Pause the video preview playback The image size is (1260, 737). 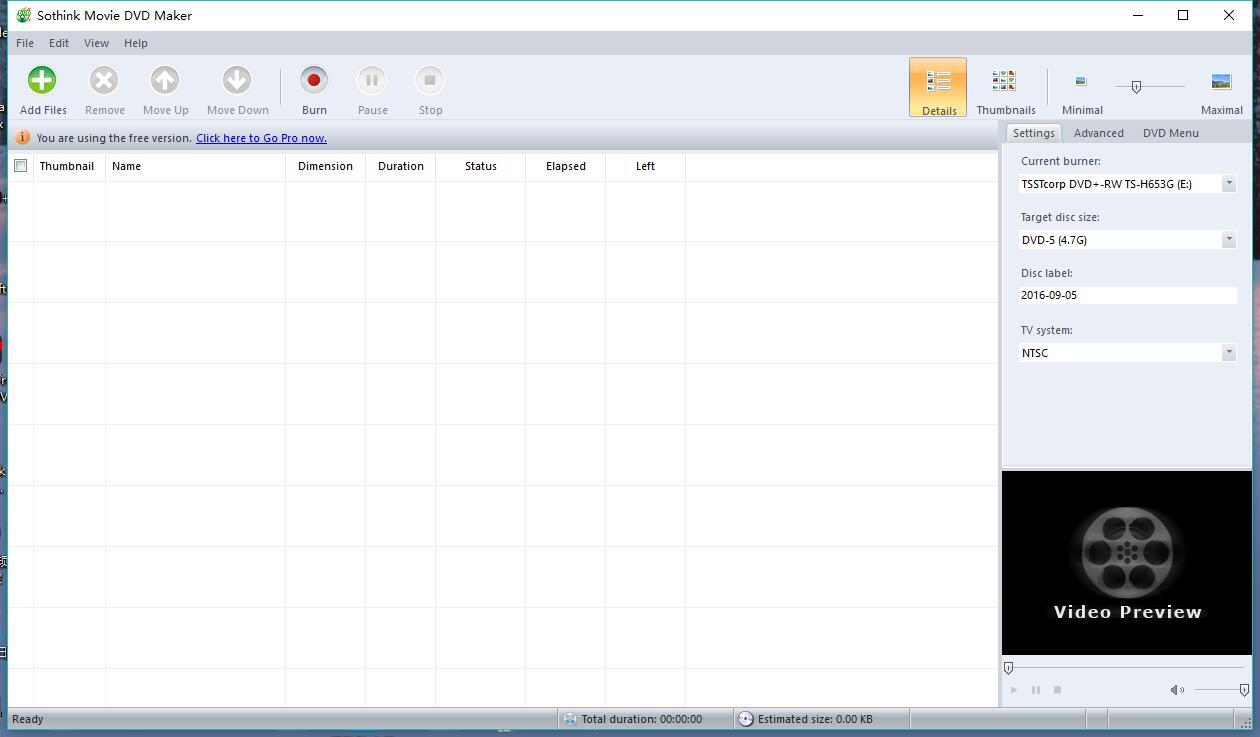click(1036, 690)
